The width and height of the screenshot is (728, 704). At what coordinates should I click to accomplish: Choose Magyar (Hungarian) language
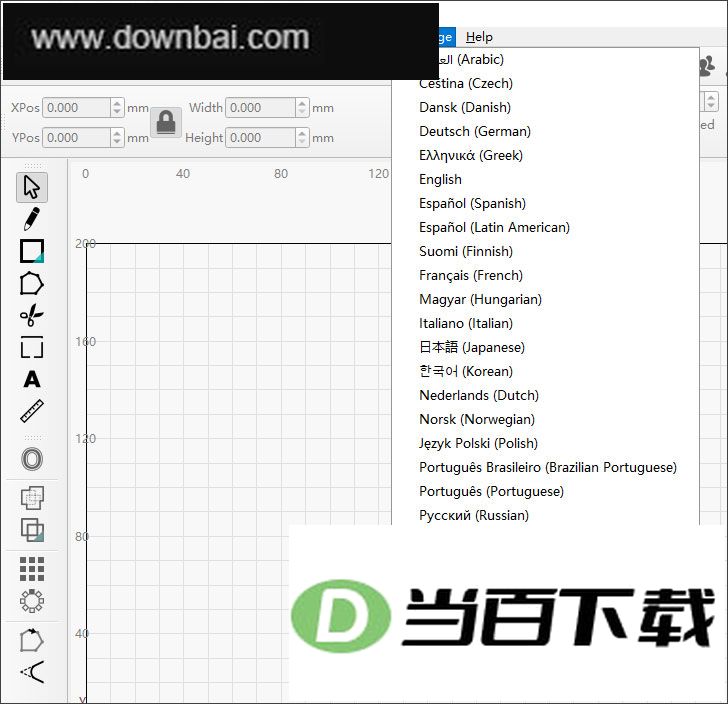click(546, 300)
